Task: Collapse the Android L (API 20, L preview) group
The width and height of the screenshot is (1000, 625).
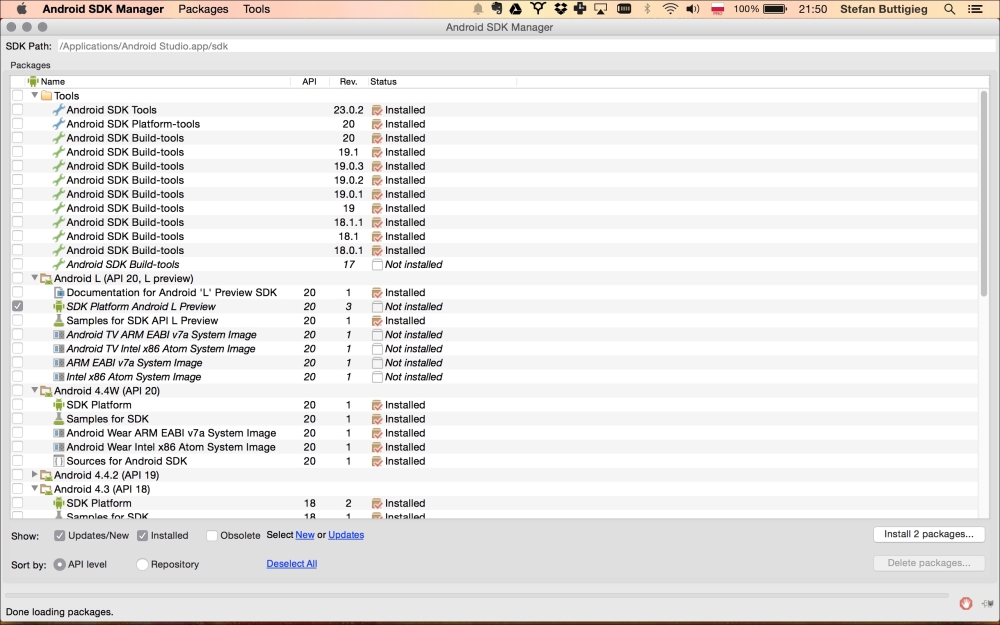Action: coord(34,278)
